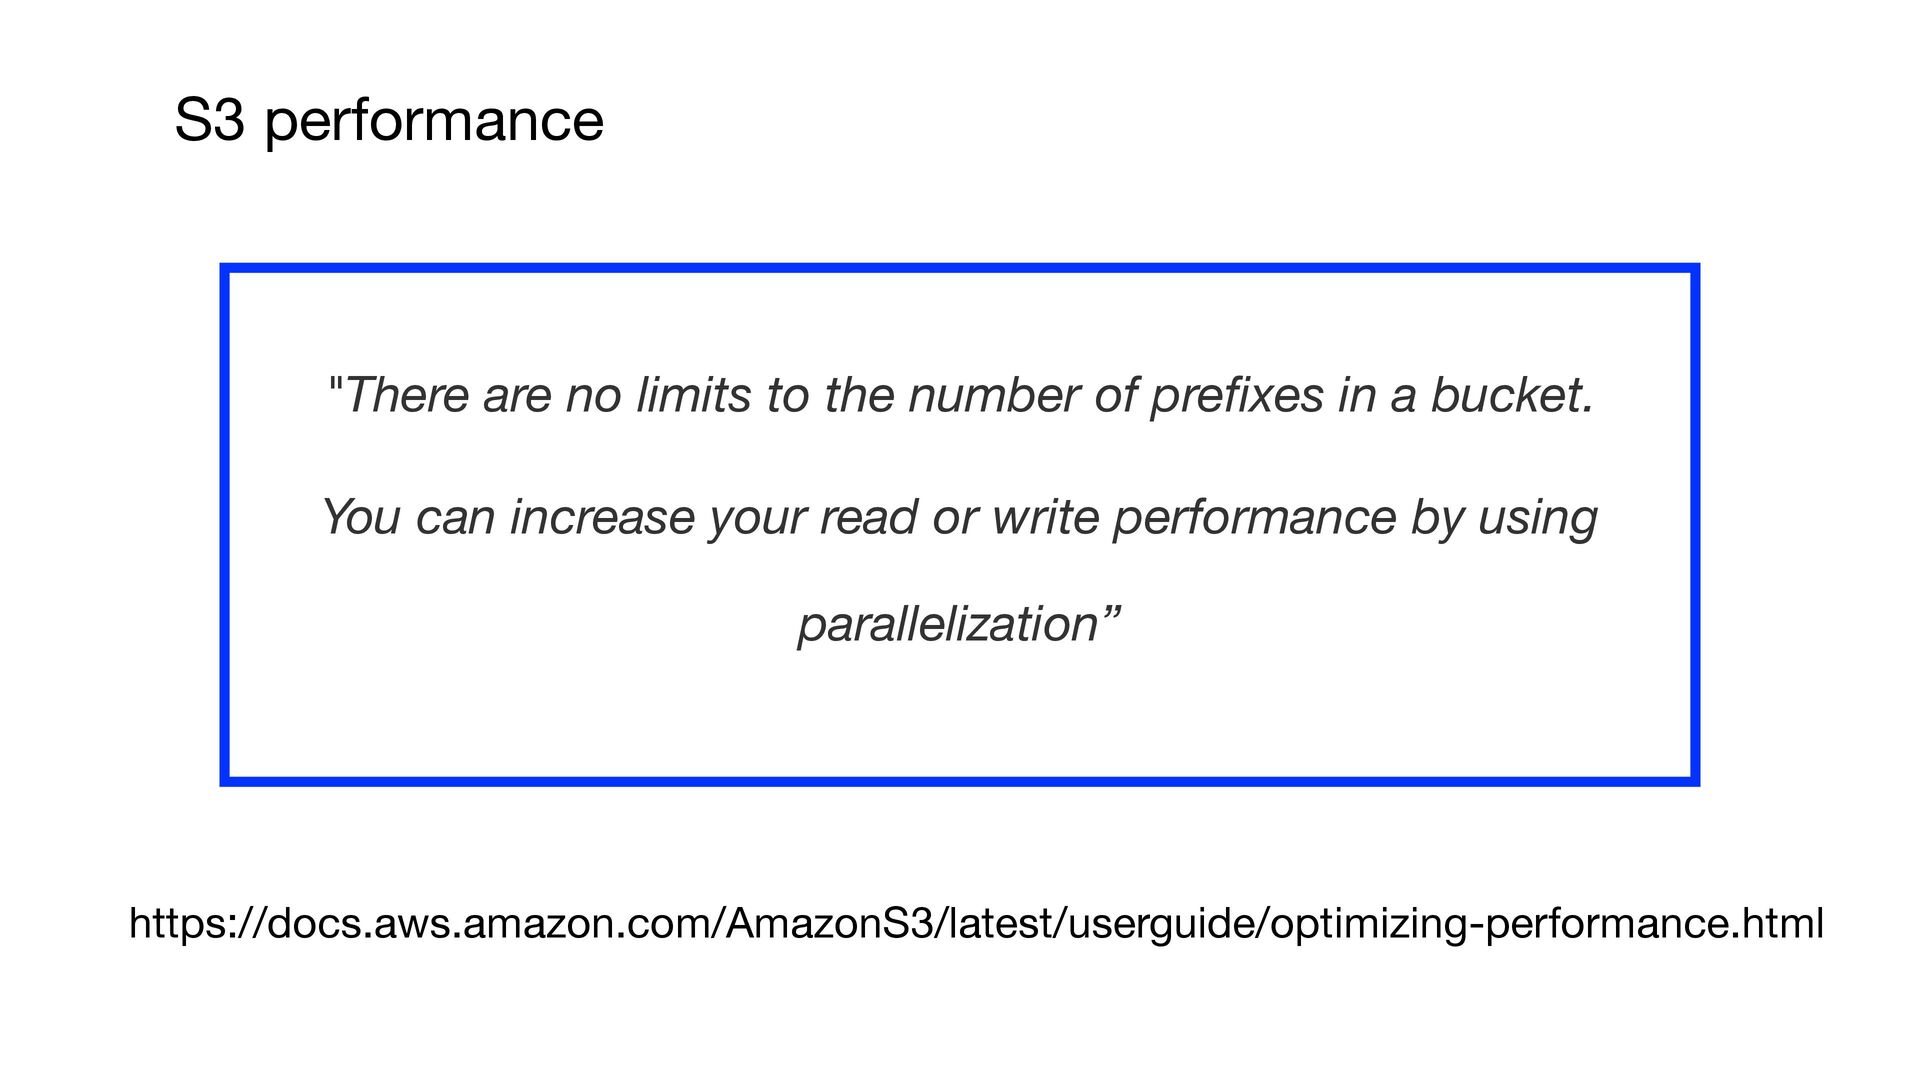
Task: Click "AmazonS3" in the URL path
Action: pyautogui.click(x=829, y=924)
